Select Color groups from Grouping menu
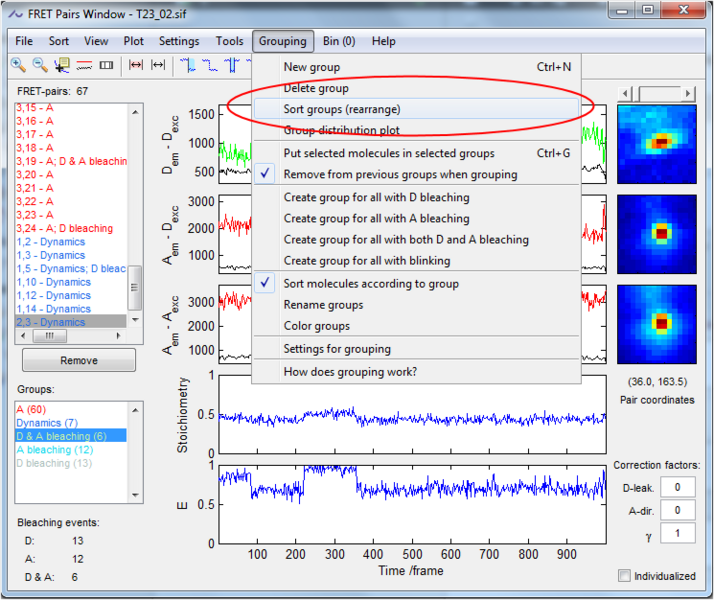Viewport: 714px width, 600px height. coord(317,326)
